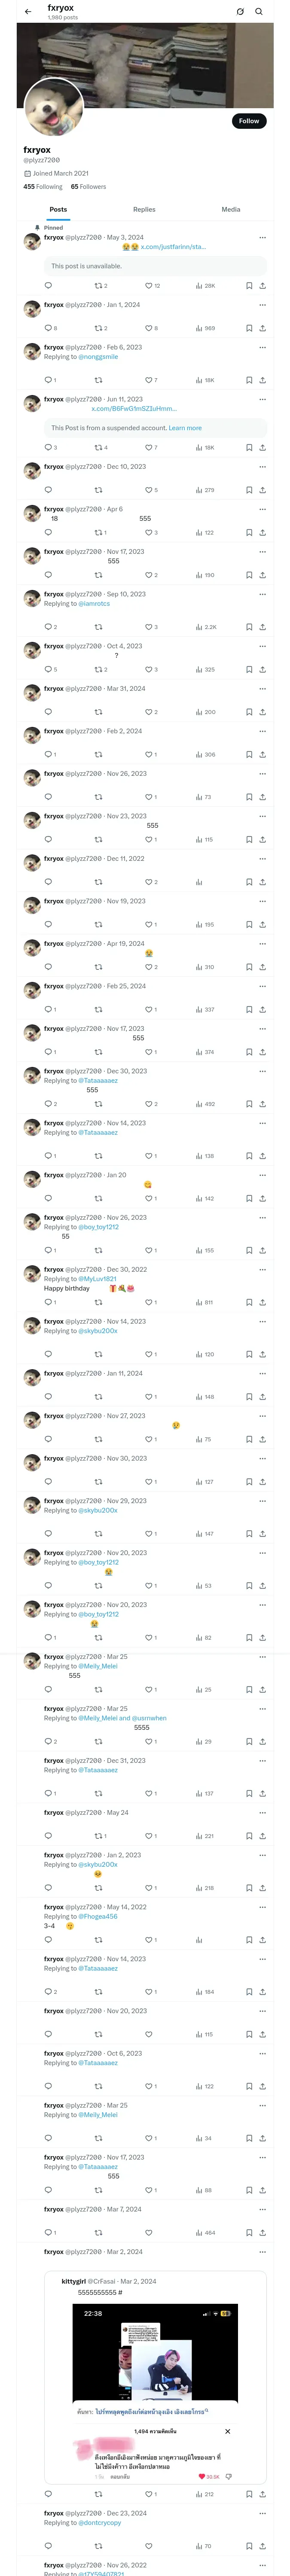290x2576 pixels.
Task: Click the circular arrow icon beside search
Action: point(240,12)
